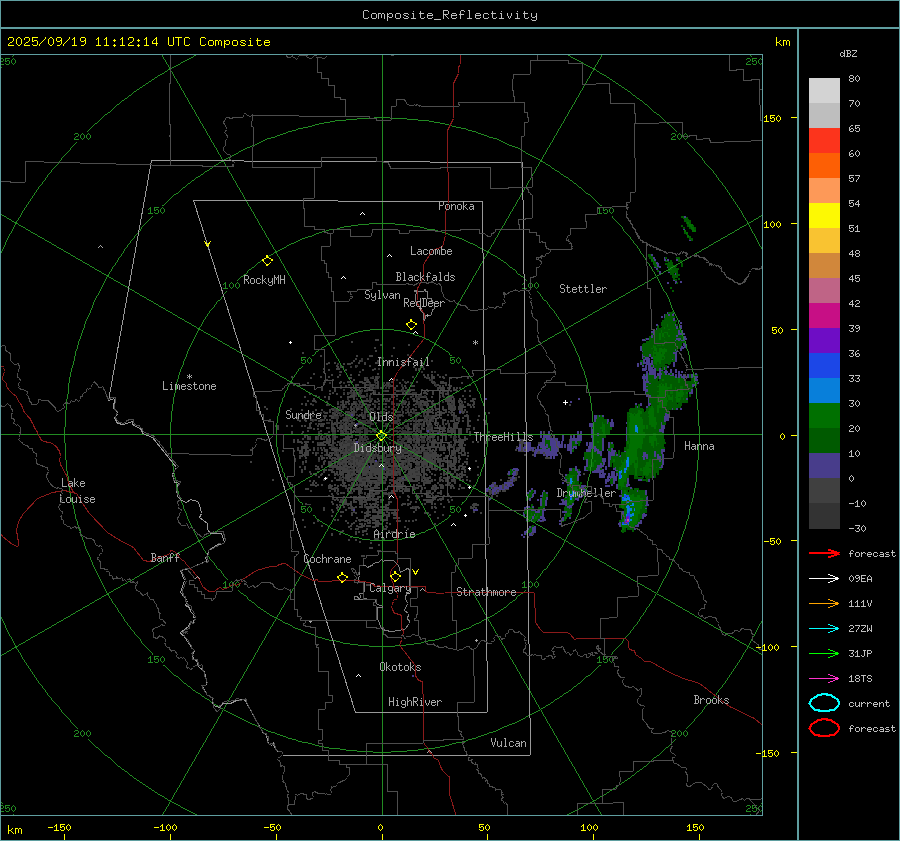Click the orange 111V arrow icon
Viewport: 900px width, 841px height.
(x=824, y=603)
